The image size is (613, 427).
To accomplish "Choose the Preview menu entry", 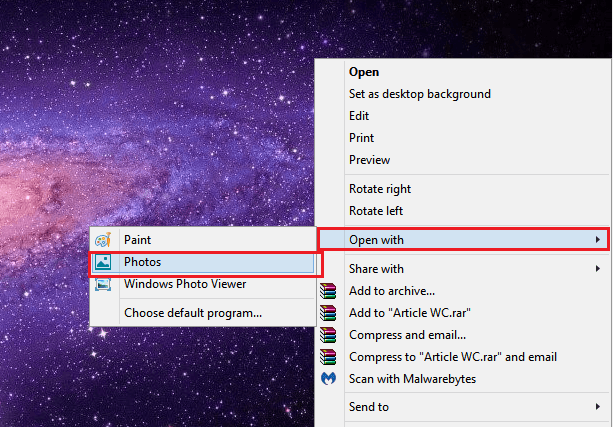I will (x=463, y=160).
